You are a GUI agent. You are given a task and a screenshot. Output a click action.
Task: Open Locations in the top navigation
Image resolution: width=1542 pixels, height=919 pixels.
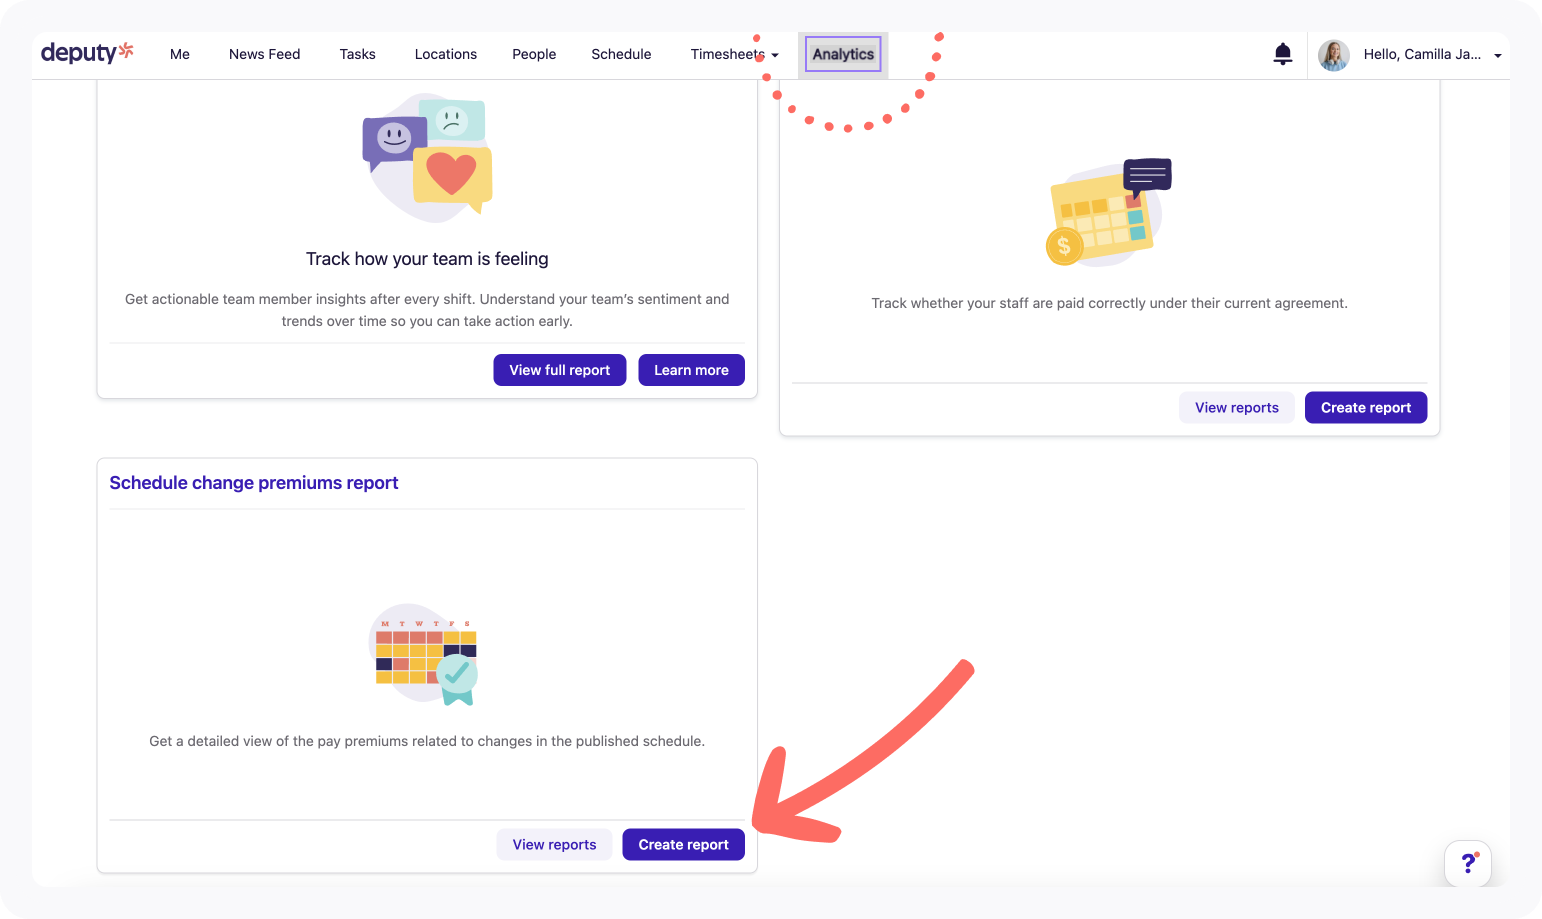point(445,54)
